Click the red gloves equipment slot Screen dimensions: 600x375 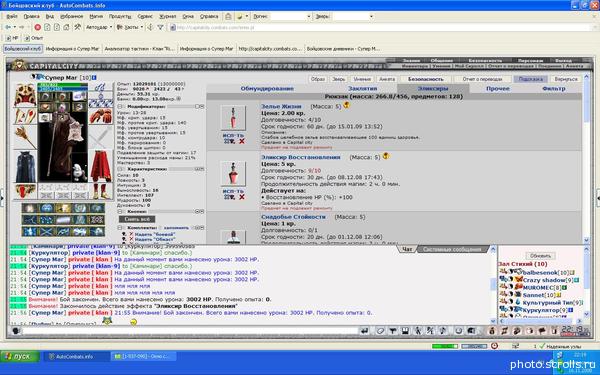point(101,116)
